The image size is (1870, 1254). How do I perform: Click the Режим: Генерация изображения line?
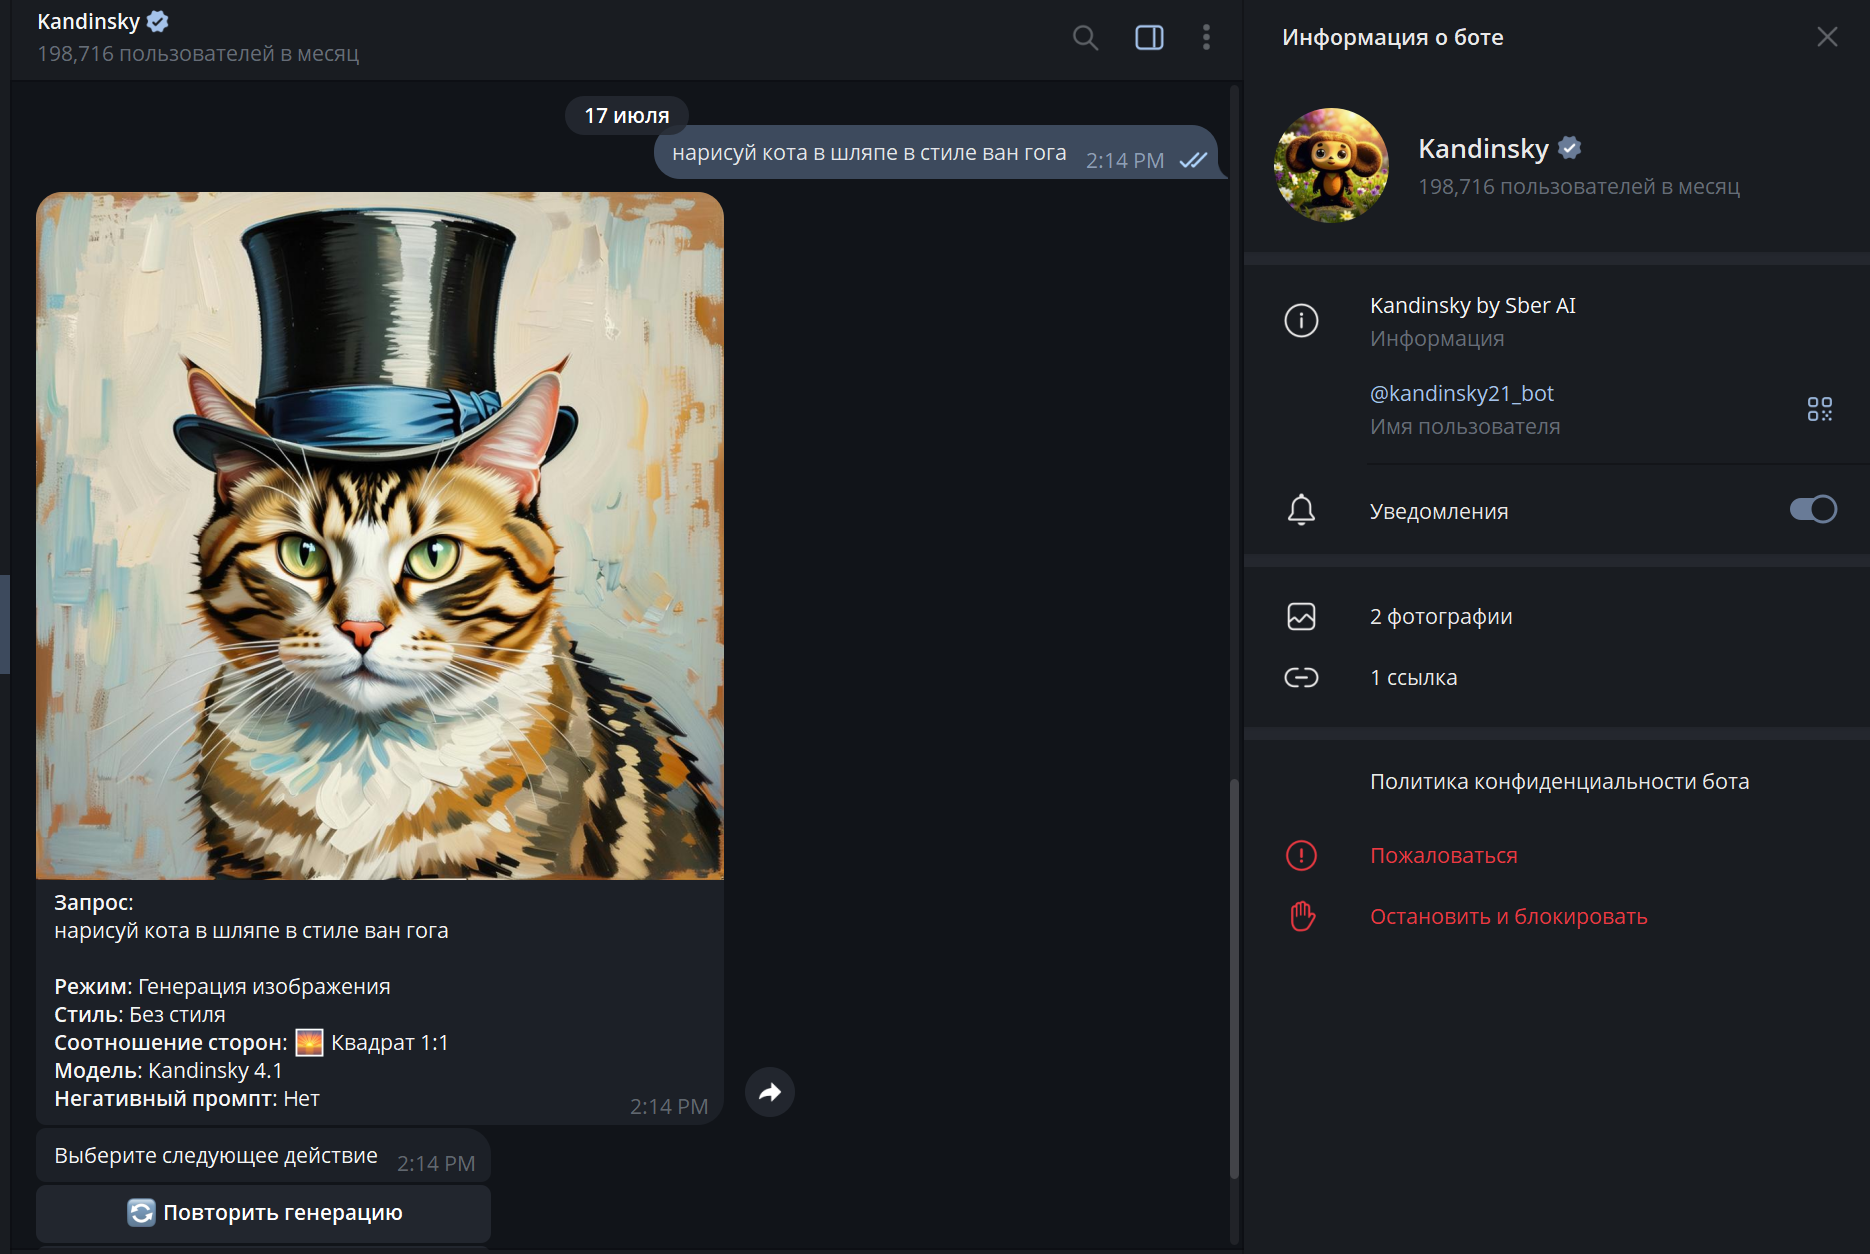222,986
